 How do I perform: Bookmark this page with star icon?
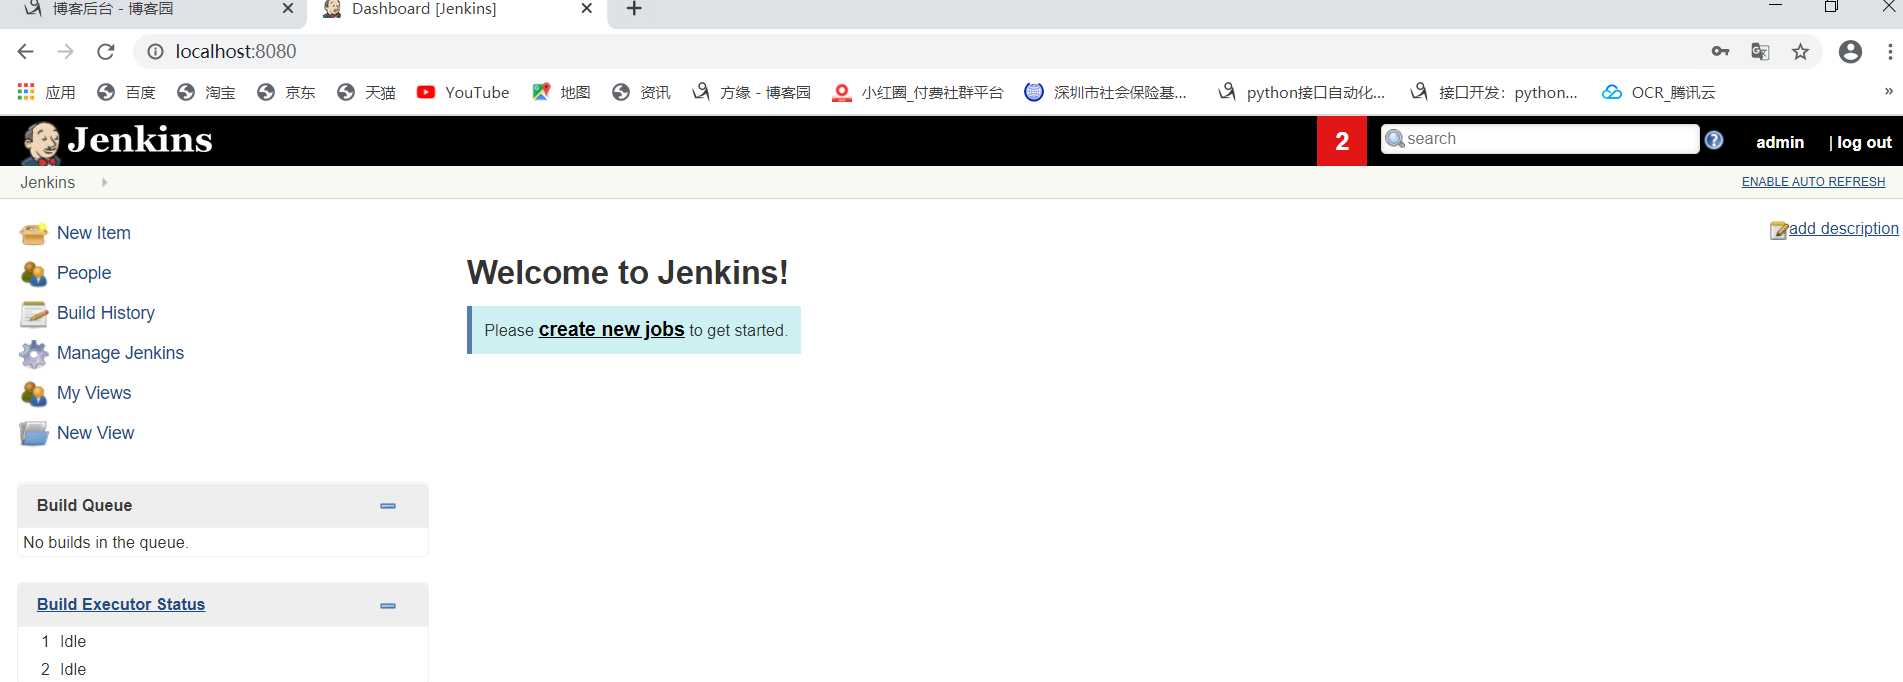click(x=1800, y=52)
